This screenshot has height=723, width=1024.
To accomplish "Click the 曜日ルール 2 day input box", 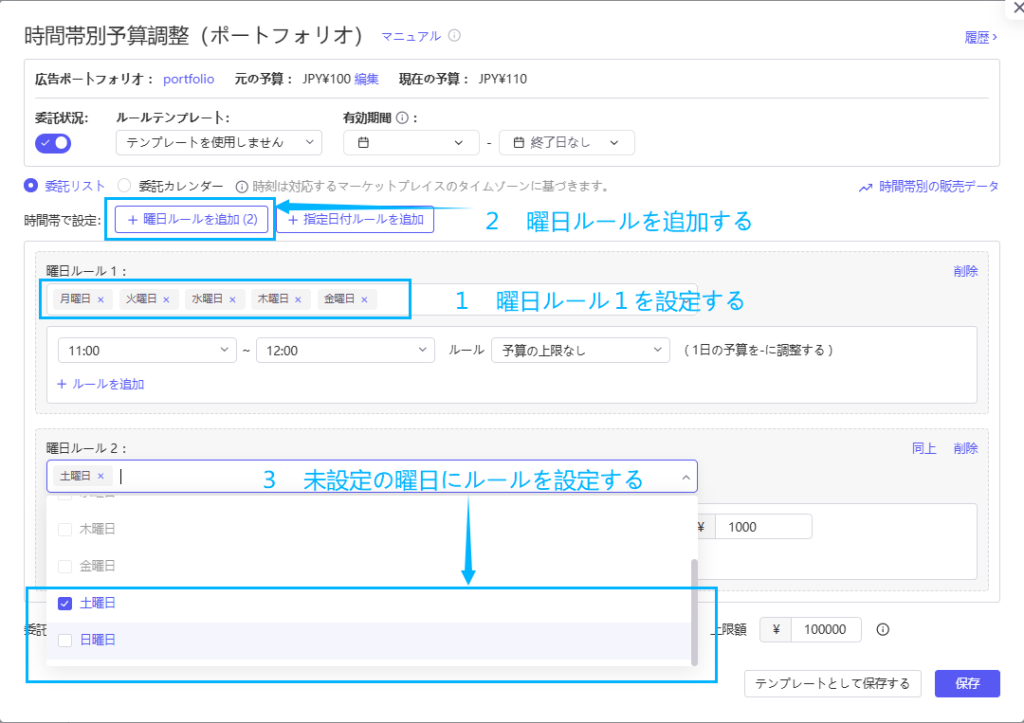I will tap(372, 477).
